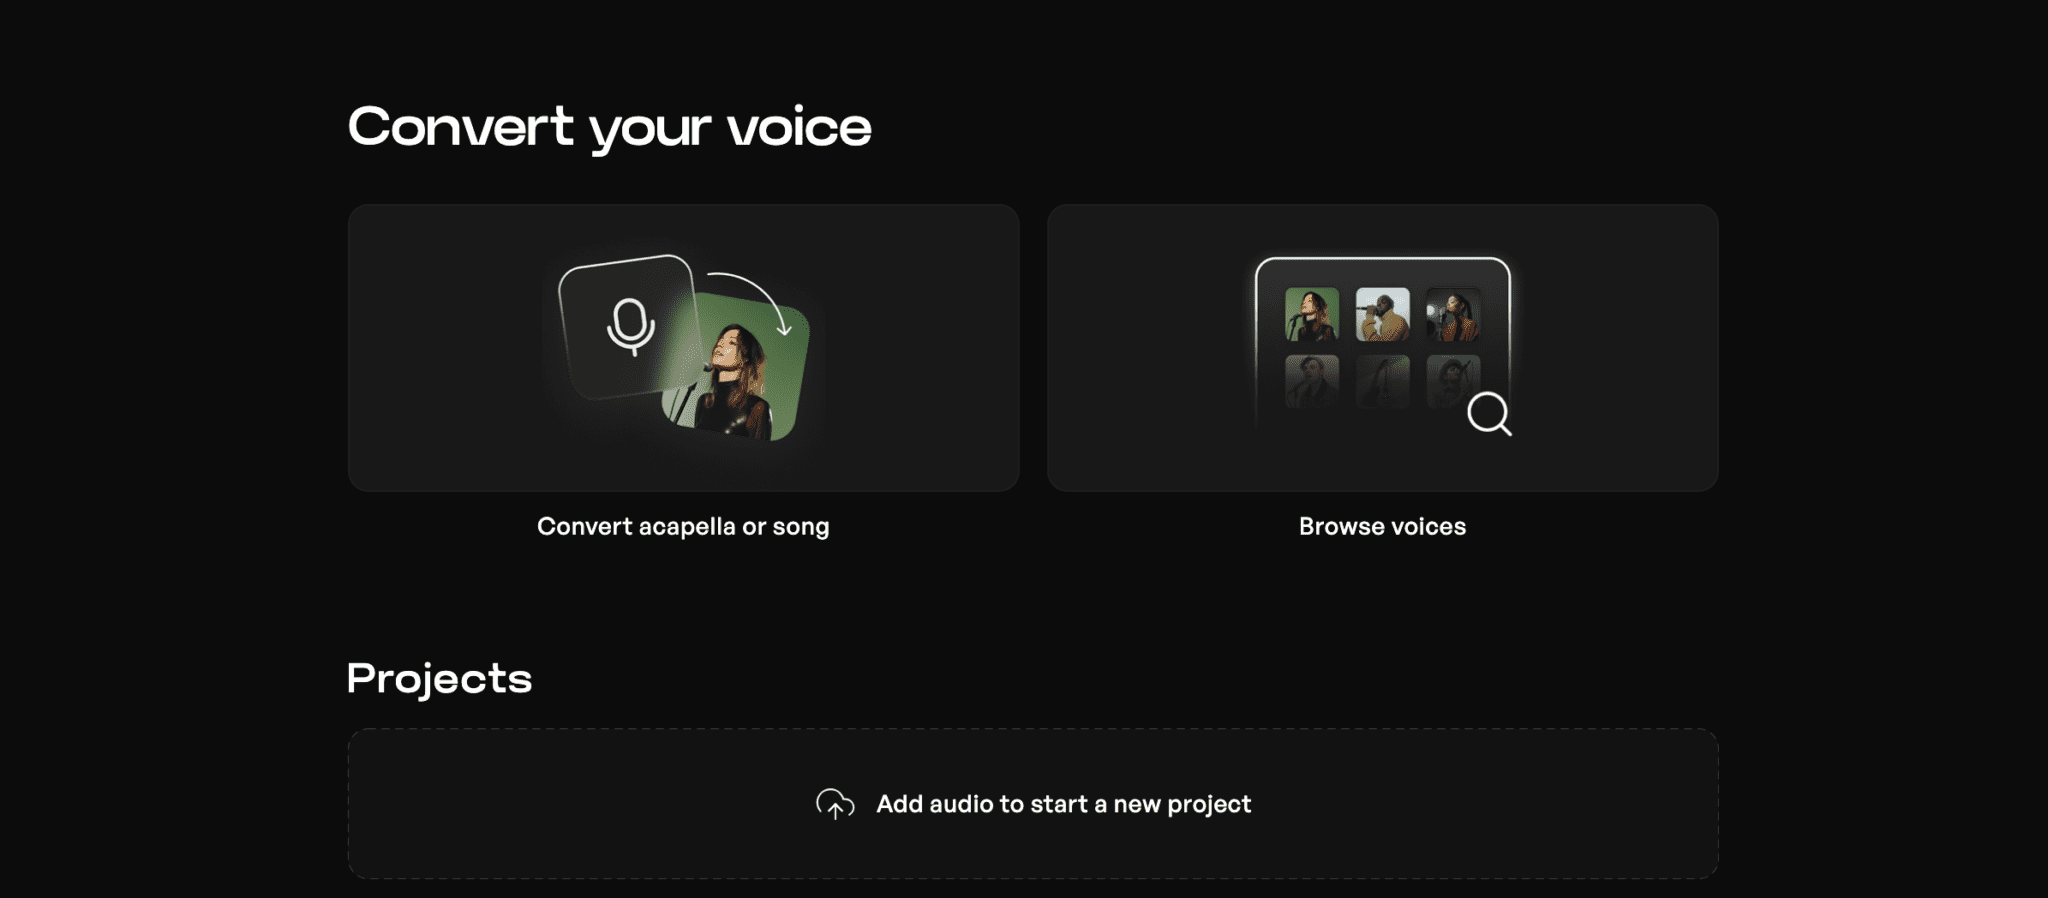Click Add audio to start a new project
2048x898 pixels.
[x=1064, y=803]
